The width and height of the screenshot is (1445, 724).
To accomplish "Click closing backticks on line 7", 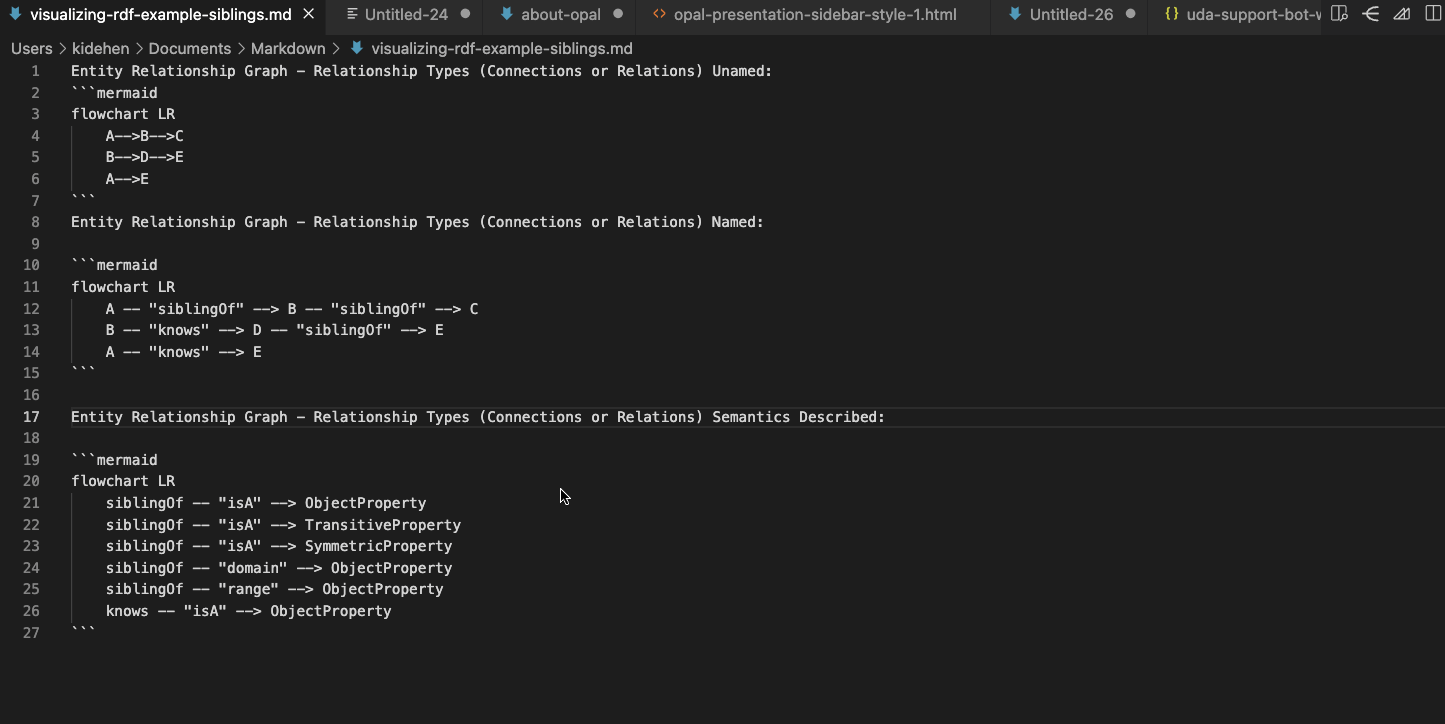I will [84, 200].
